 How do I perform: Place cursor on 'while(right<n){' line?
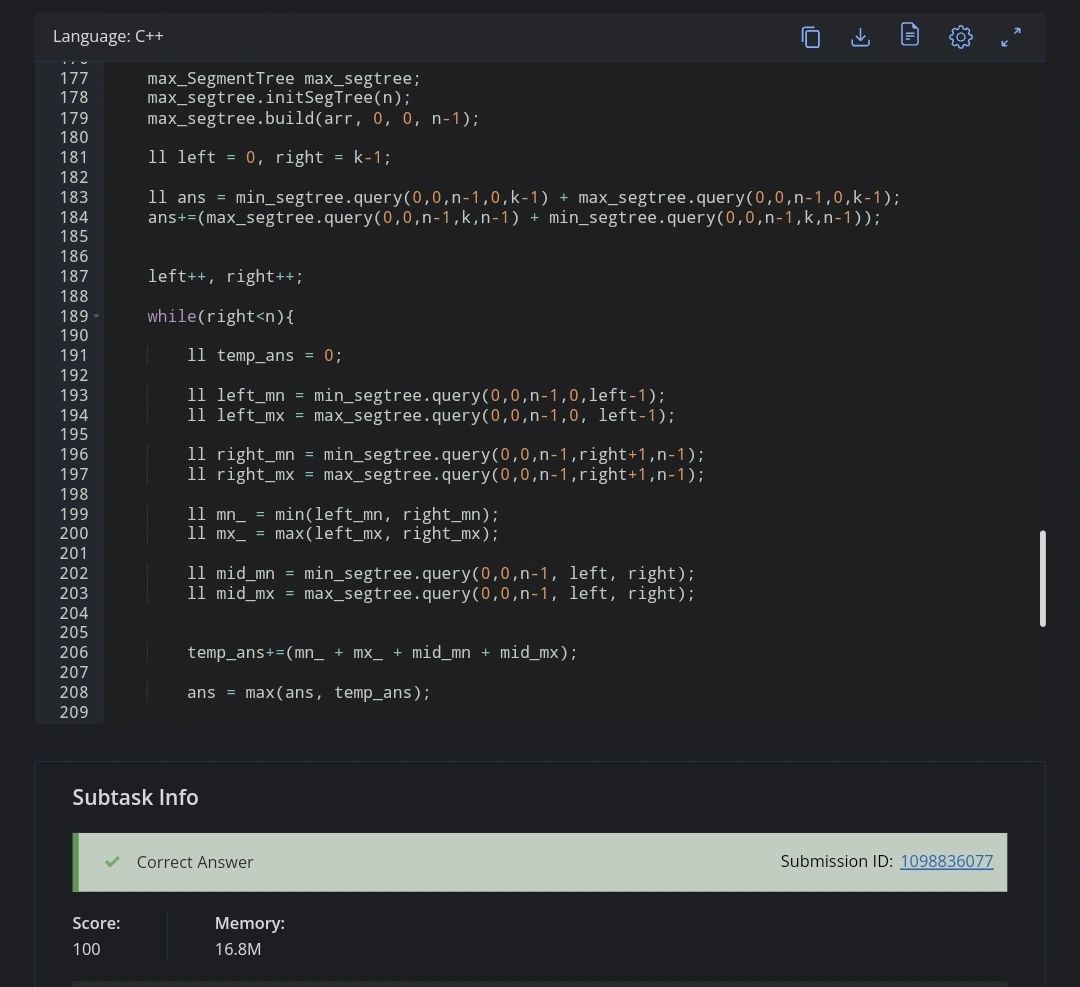(220, 316)
